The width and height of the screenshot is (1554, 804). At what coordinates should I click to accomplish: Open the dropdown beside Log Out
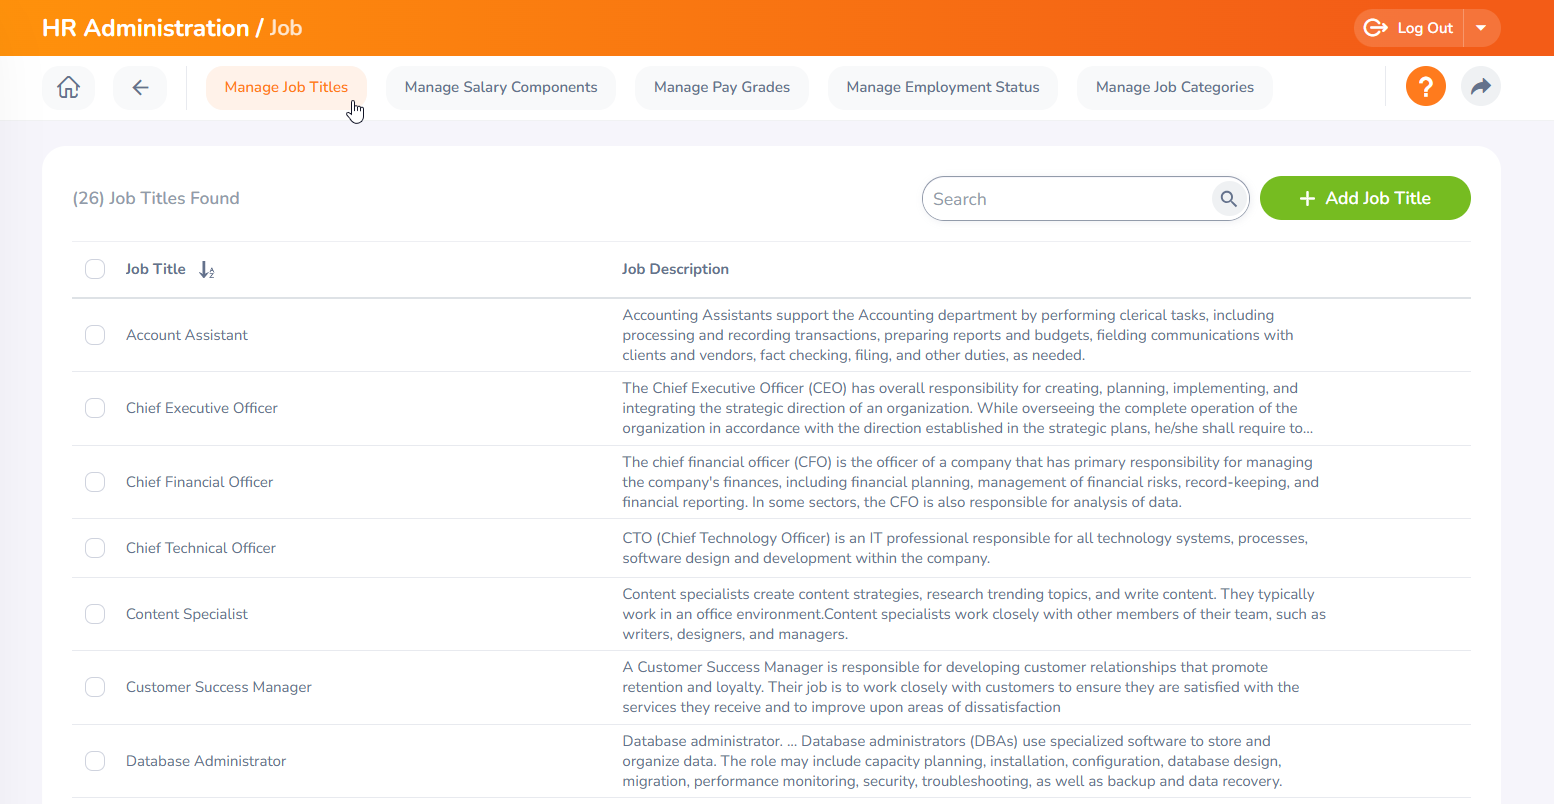(1482, 28)
